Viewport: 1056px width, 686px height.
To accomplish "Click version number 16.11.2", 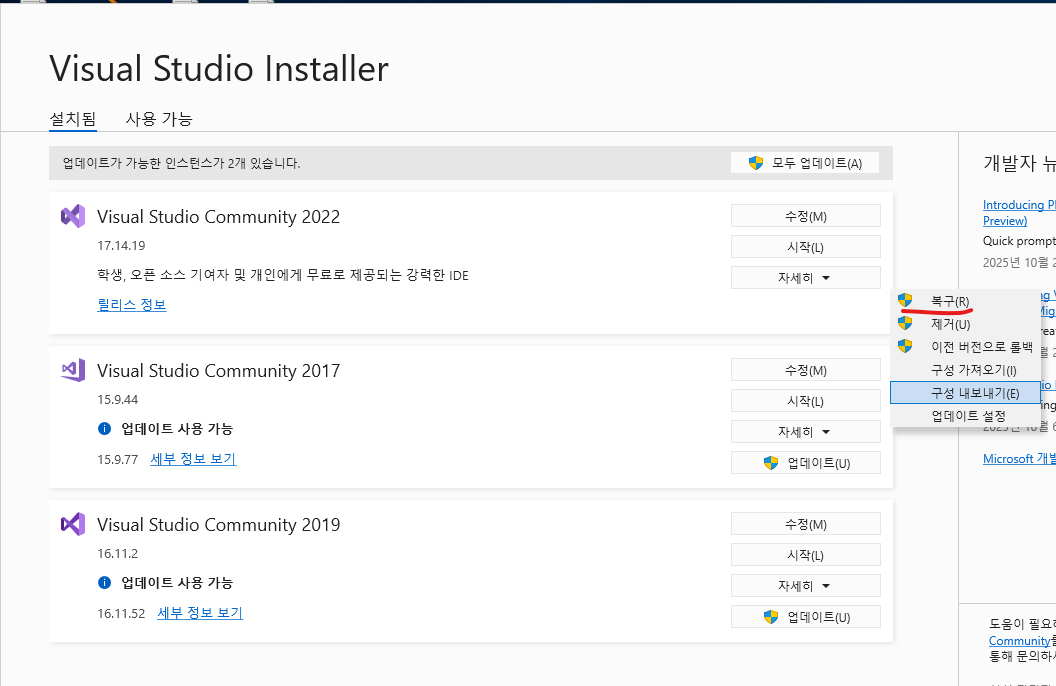I will [117, 553].
